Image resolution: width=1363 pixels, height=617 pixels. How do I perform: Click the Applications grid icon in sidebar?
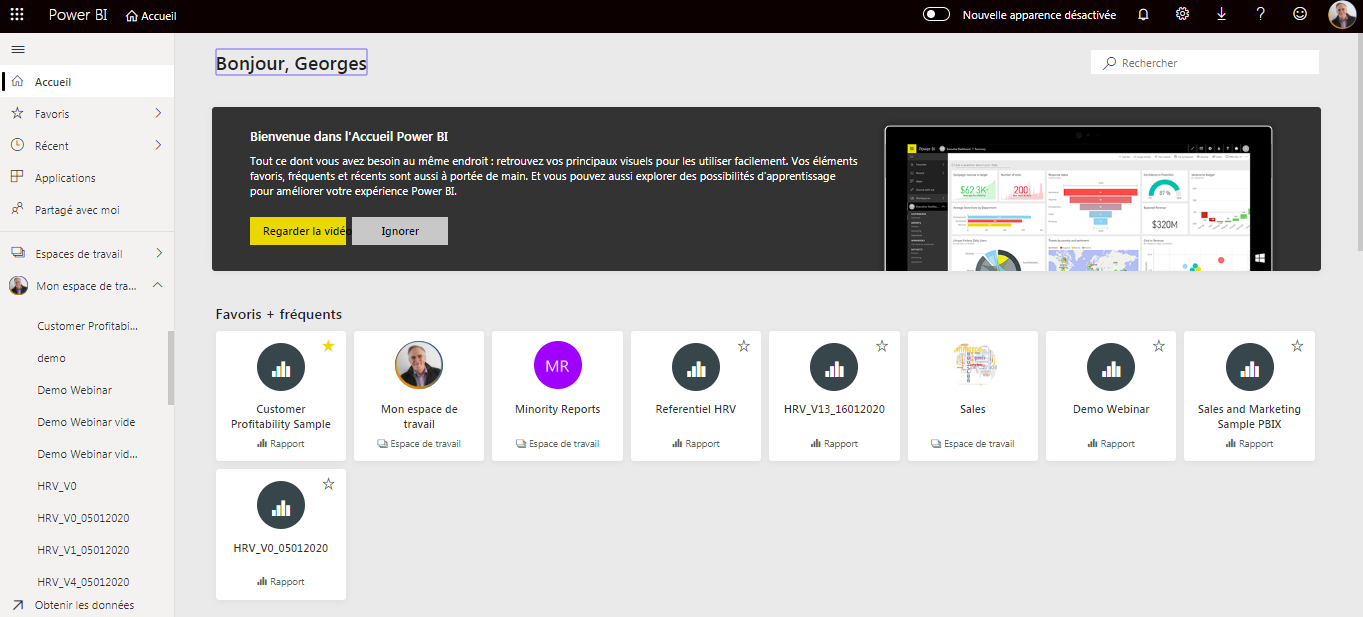[x=17, y=177]
